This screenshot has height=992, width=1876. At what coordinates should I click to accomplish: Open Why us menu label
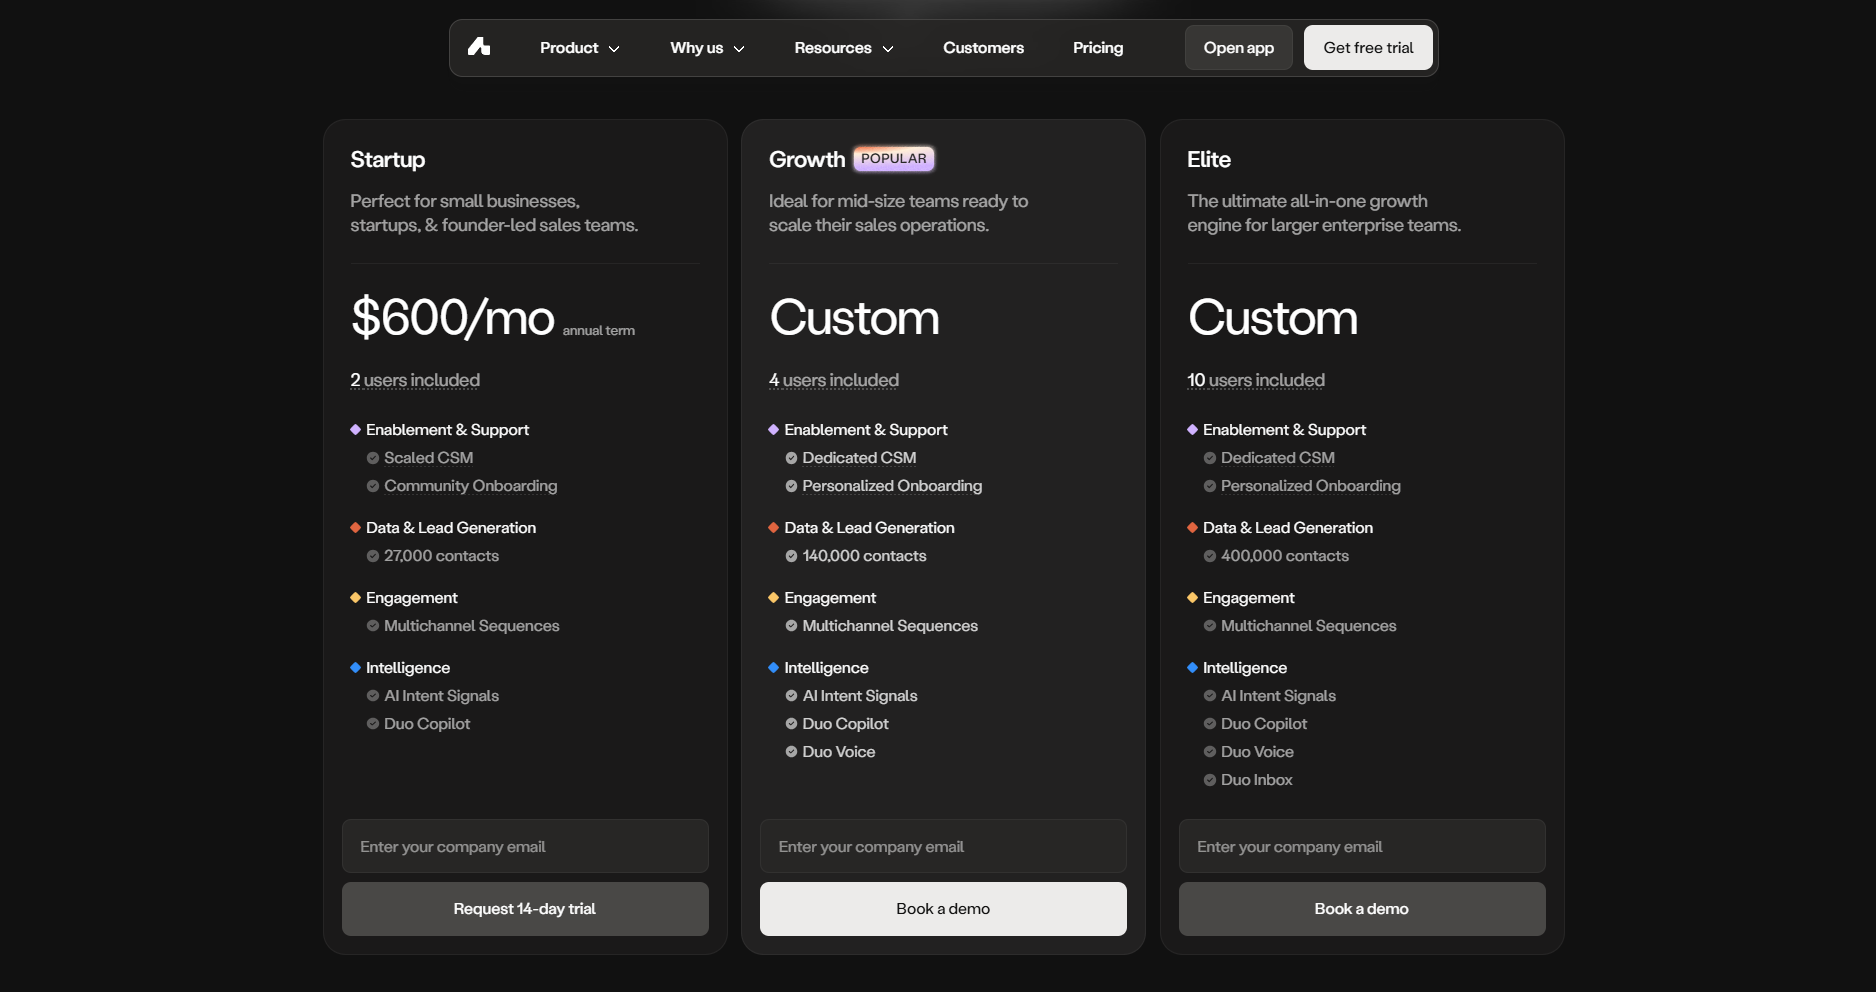point(696,47)
